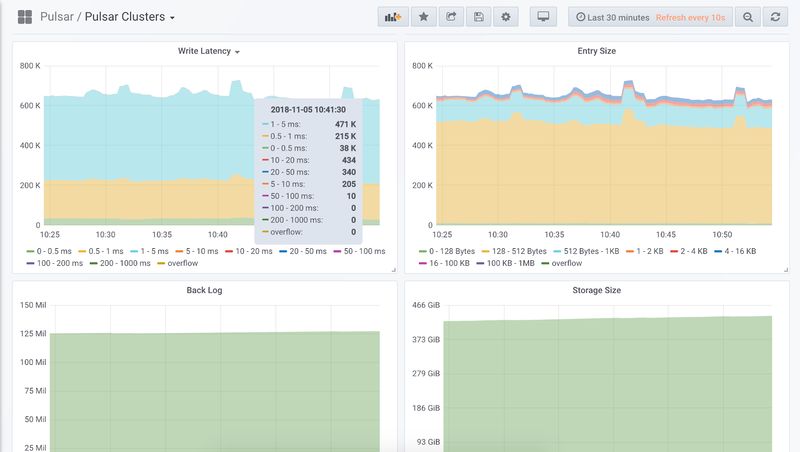The image size is (800, 452).
Task: Open the Storage Size panel title menu
Action: pos(596,290)
